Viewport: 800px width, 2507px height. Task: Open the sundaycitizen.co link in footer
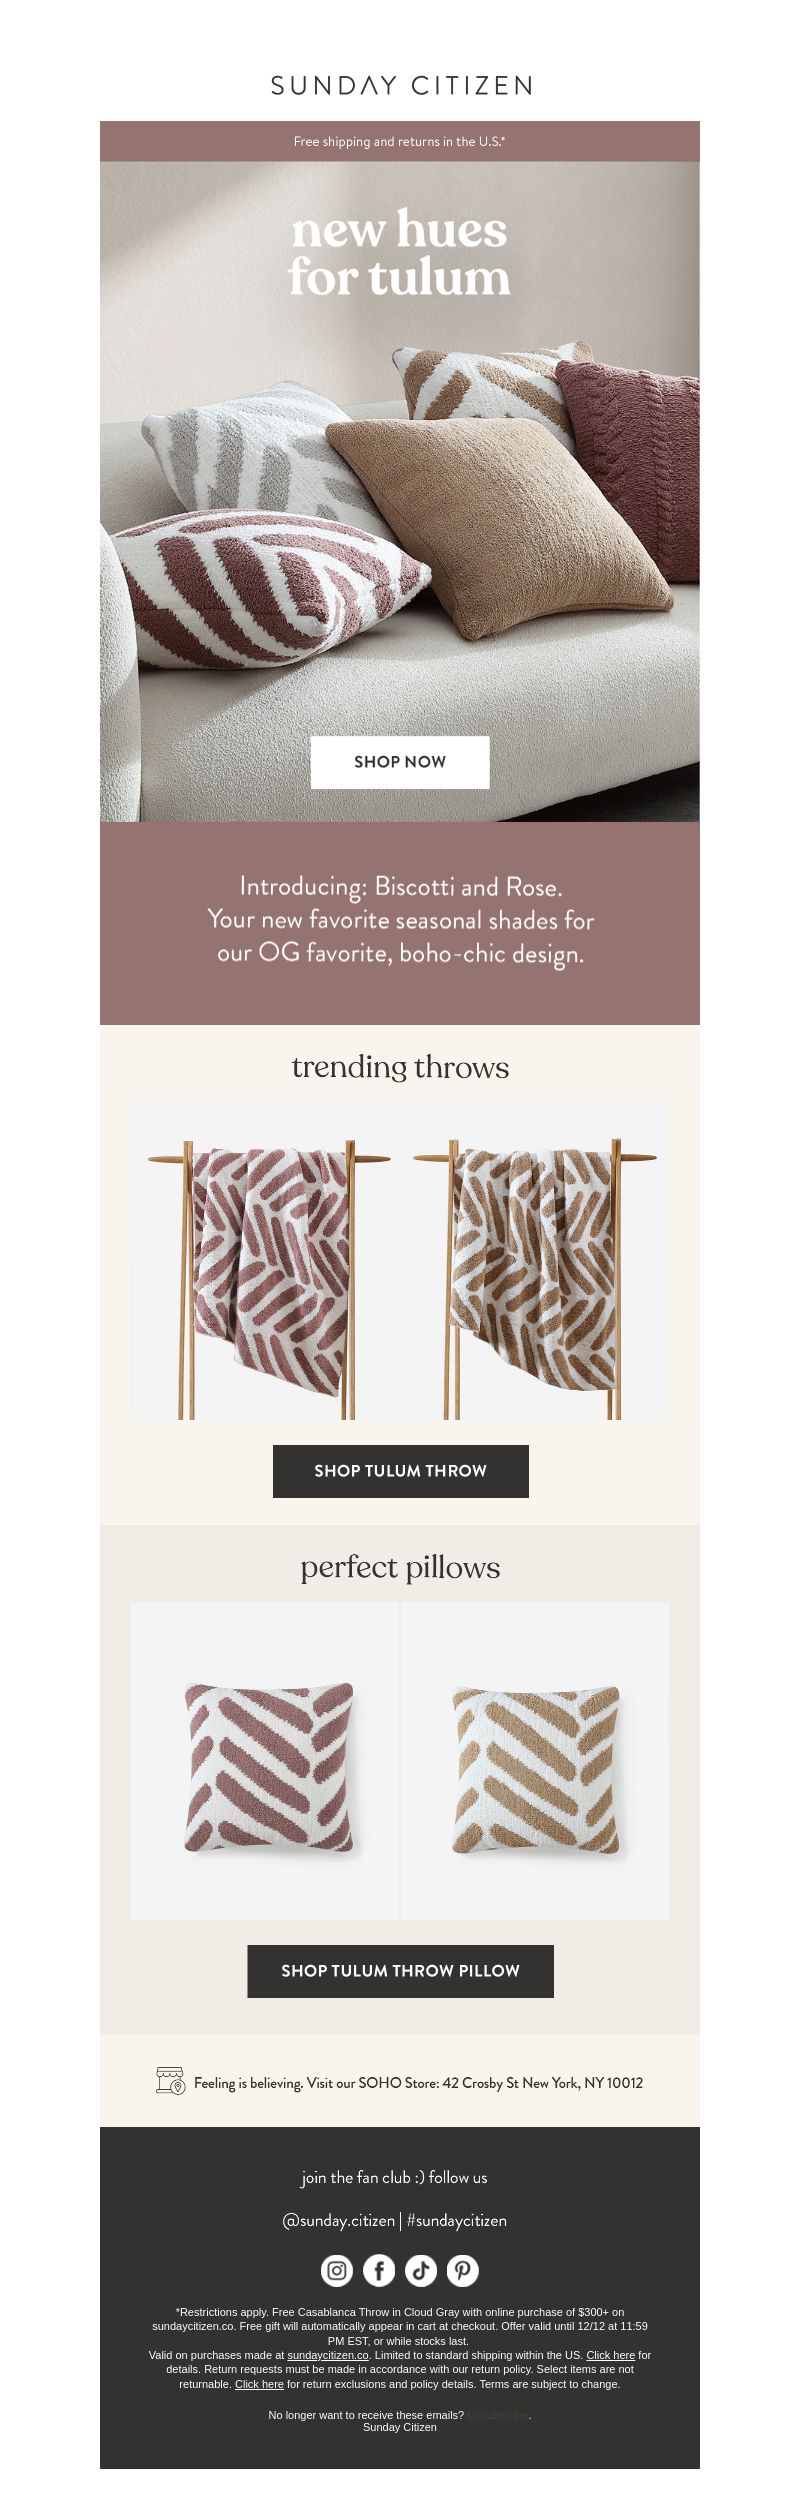328,2355
